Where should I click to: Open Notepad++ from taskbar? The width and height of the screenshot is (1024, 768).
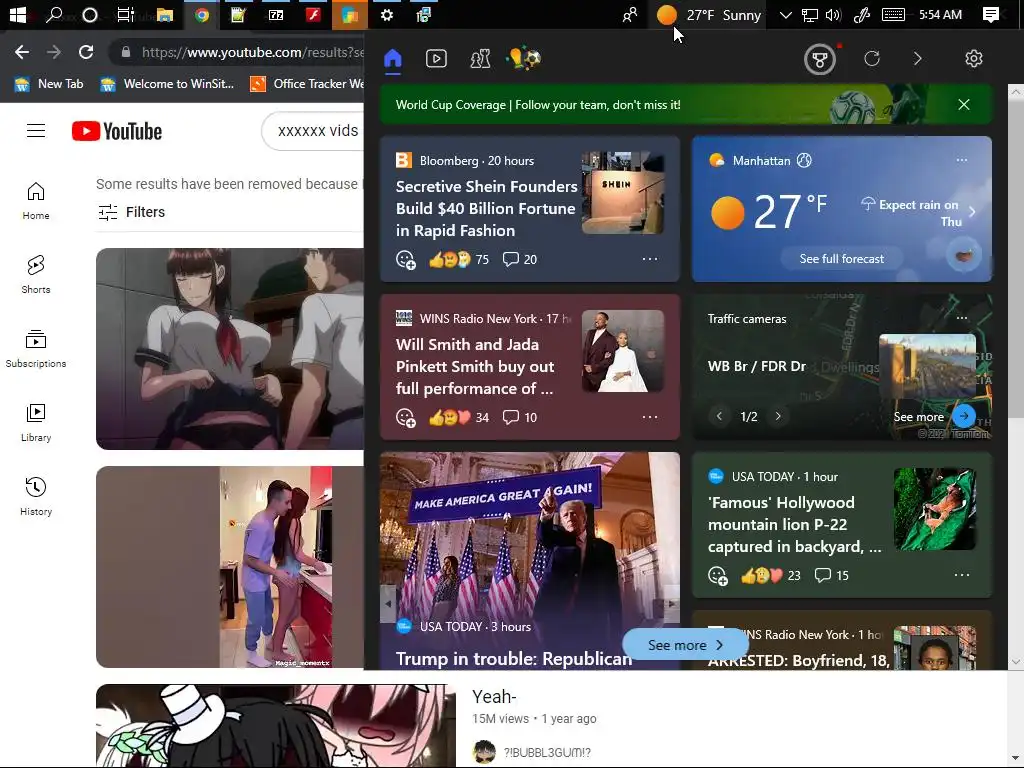click(x=238, y=14)
